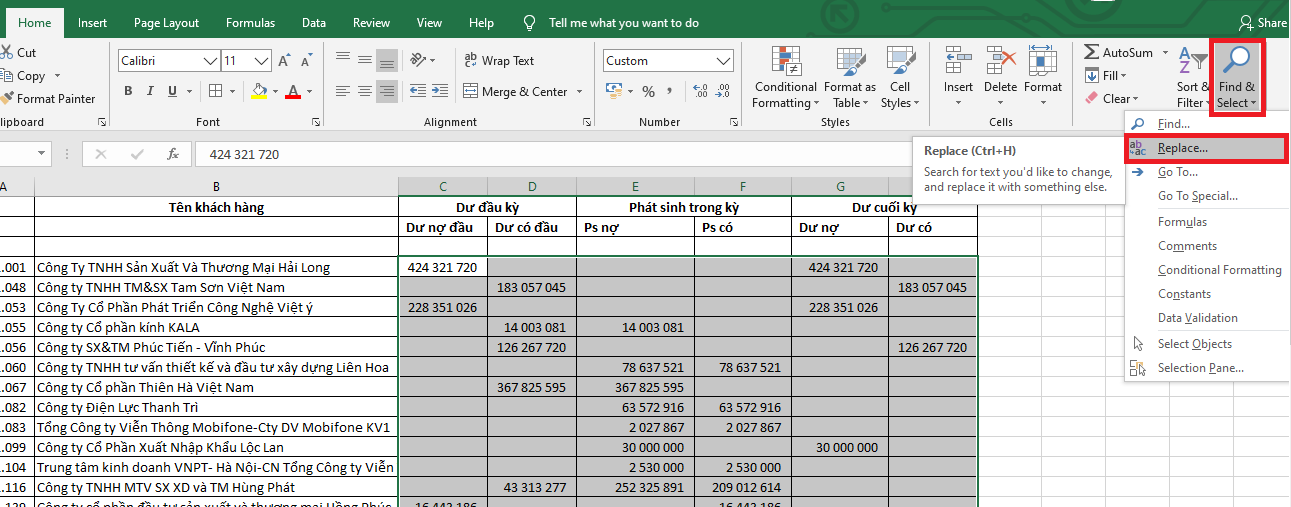Open the Conditional Formatting icon in Styles

(785, 61)
